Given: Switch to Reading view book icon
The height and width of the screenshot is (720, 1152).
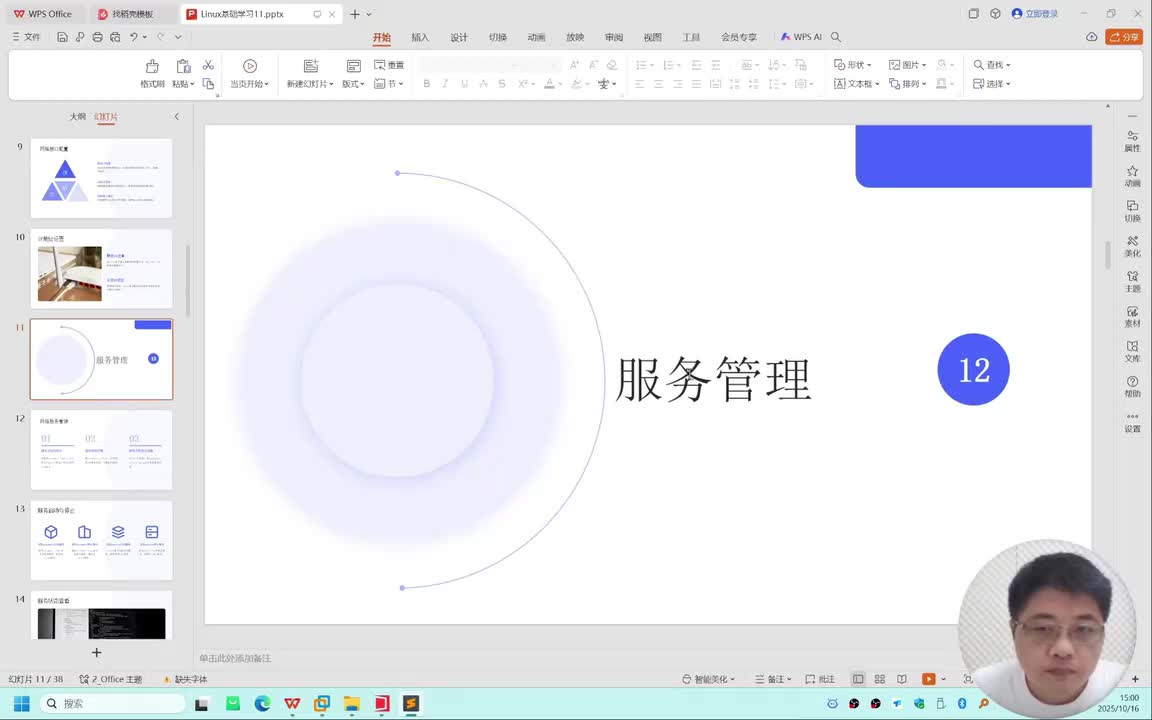Looking at the screenshot, I should coord(901,679).
